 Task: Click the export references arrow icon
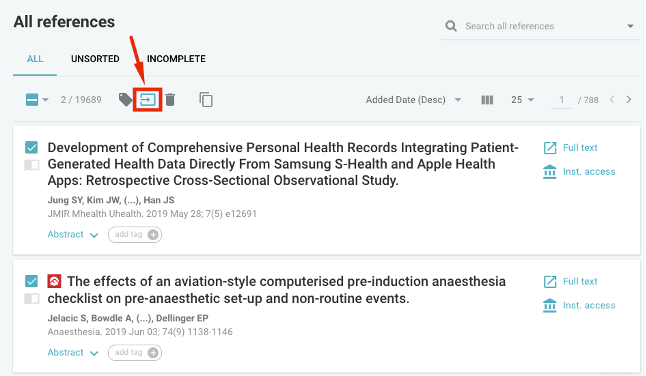(147, 100)
